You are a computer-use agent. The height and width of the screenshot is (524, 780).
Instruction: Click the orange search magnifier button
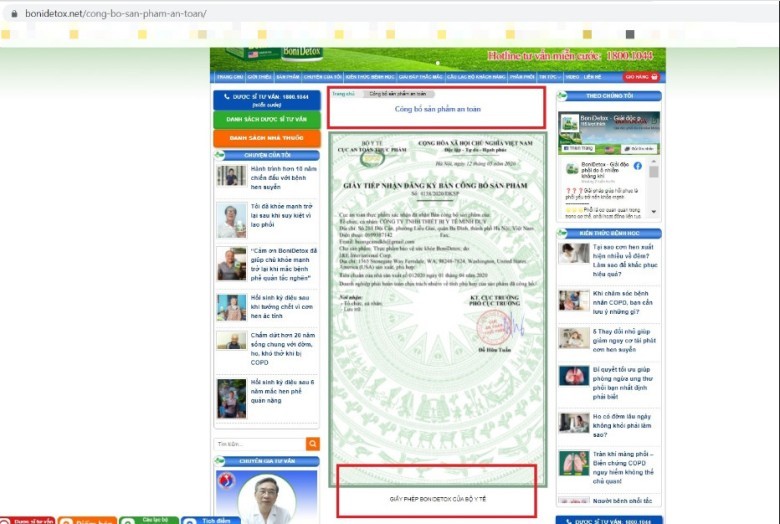click(x=313, y=444)
